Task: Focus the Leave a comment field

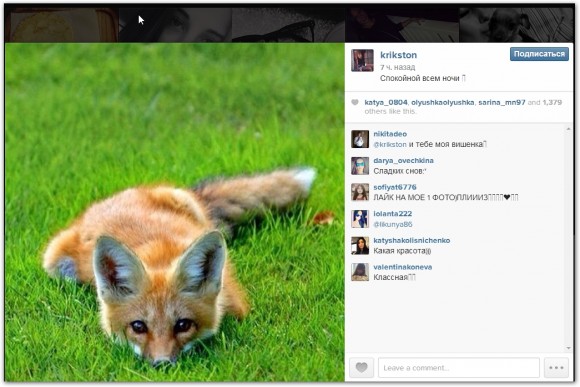Action: coord(459,367)
